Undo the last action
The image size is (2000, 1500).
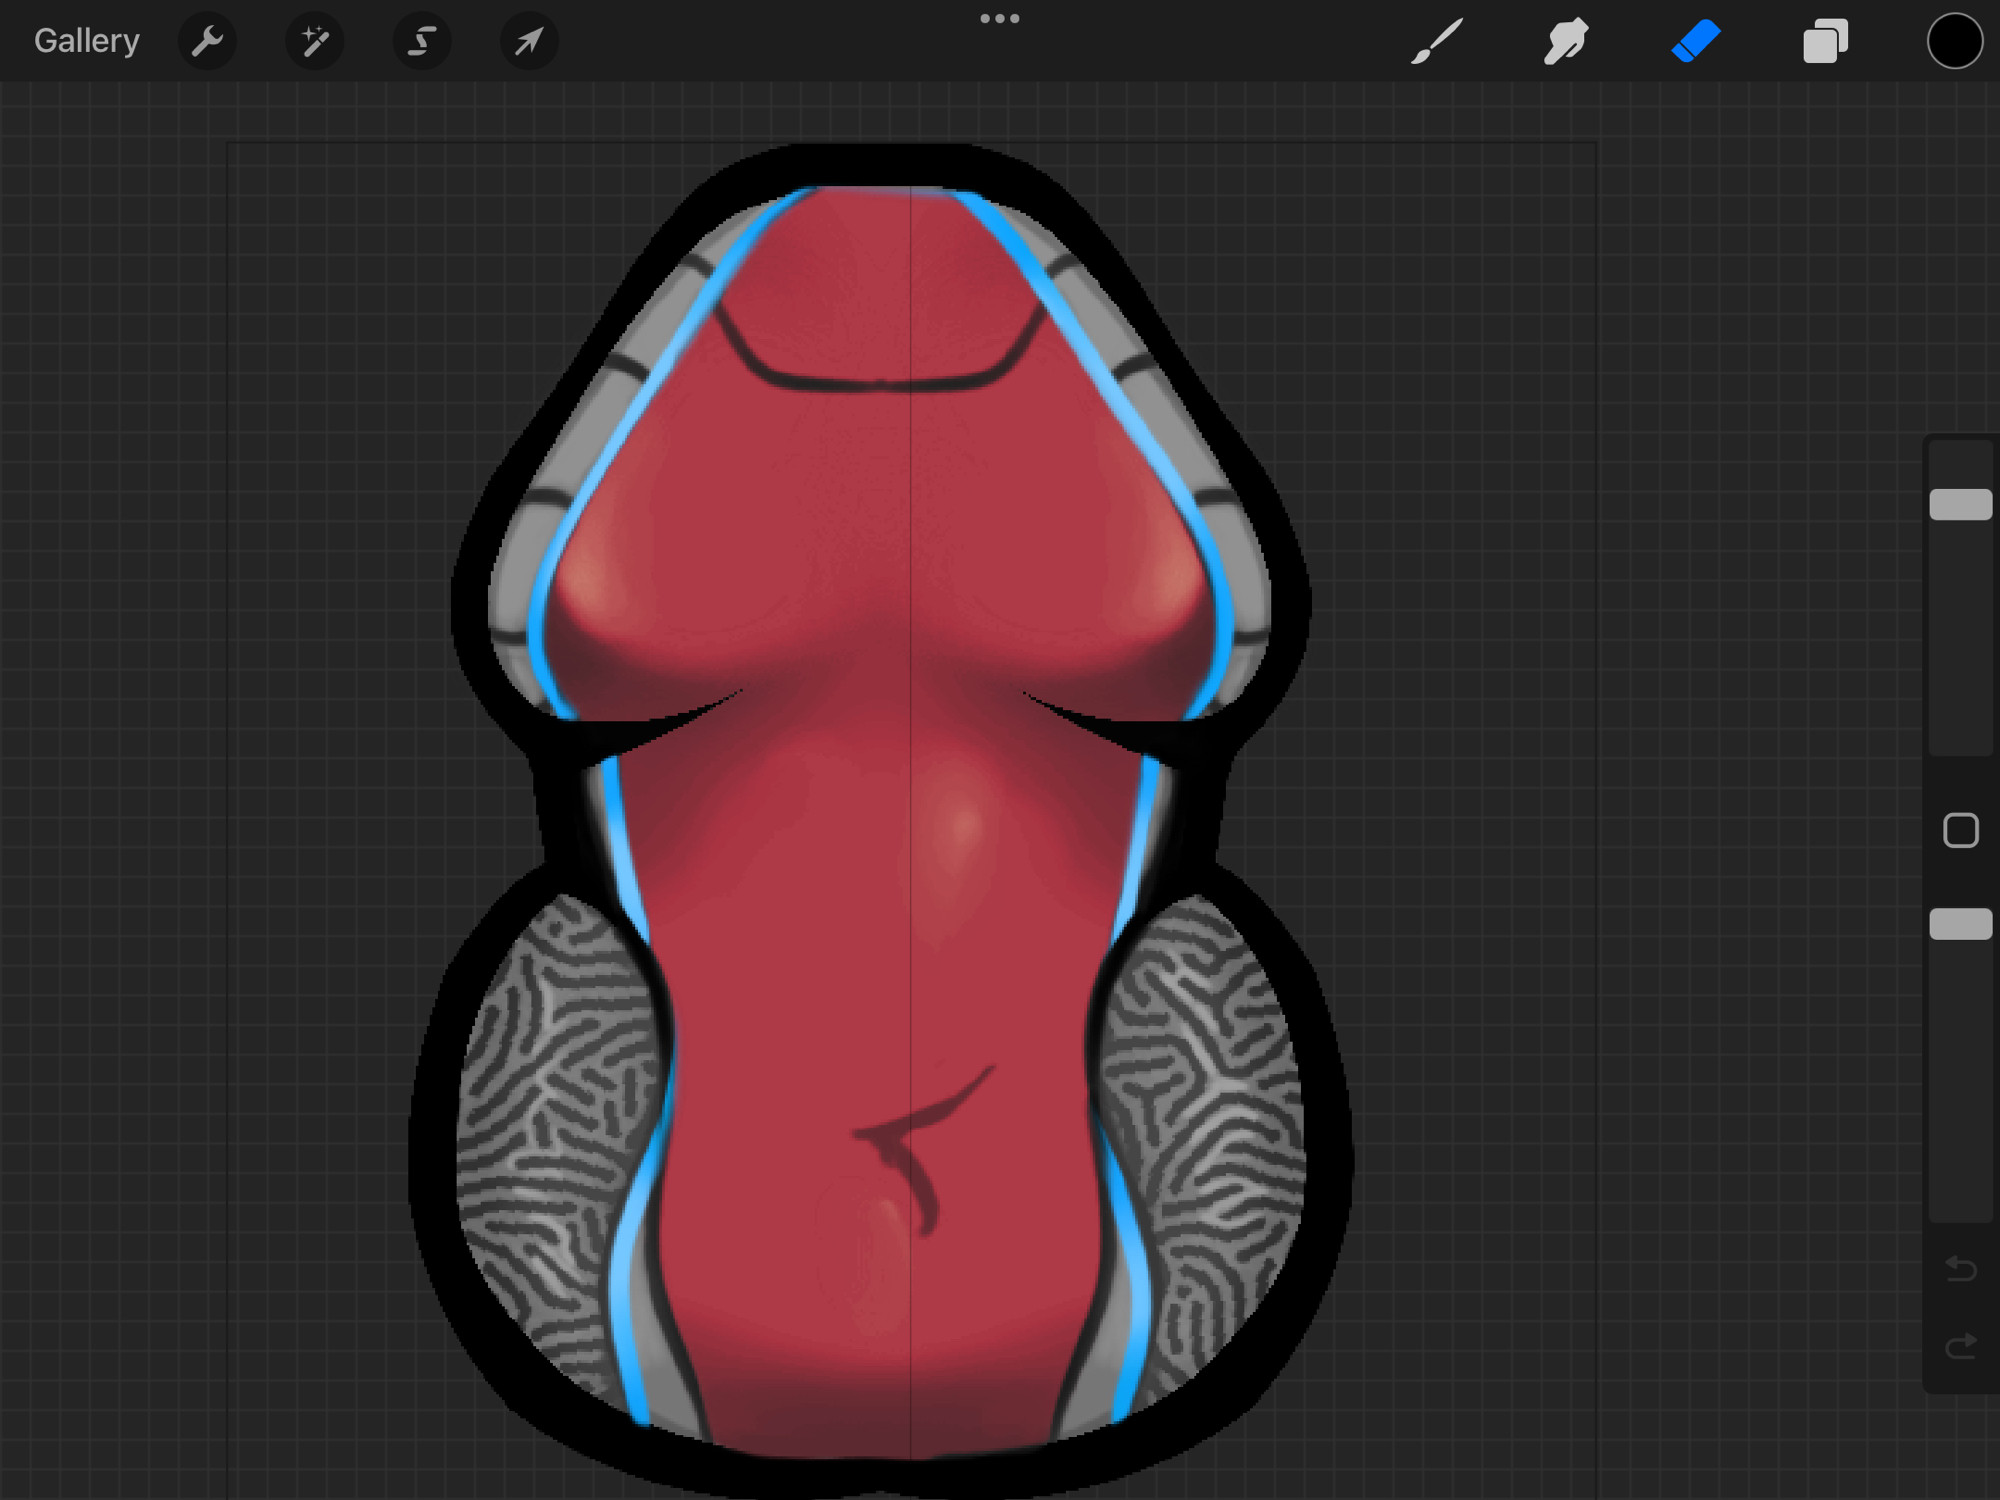[x=1961, y=1269]
